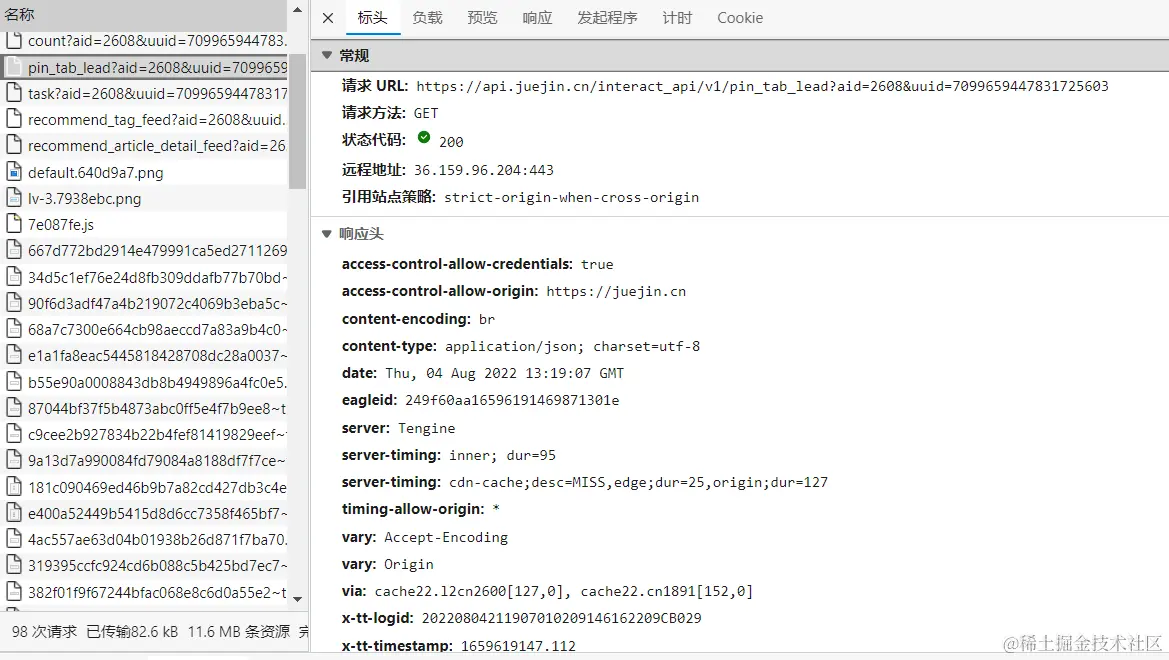
Task: Select the 319395ccfc924cd6b088 request row
Action: [x=144, y=566]
